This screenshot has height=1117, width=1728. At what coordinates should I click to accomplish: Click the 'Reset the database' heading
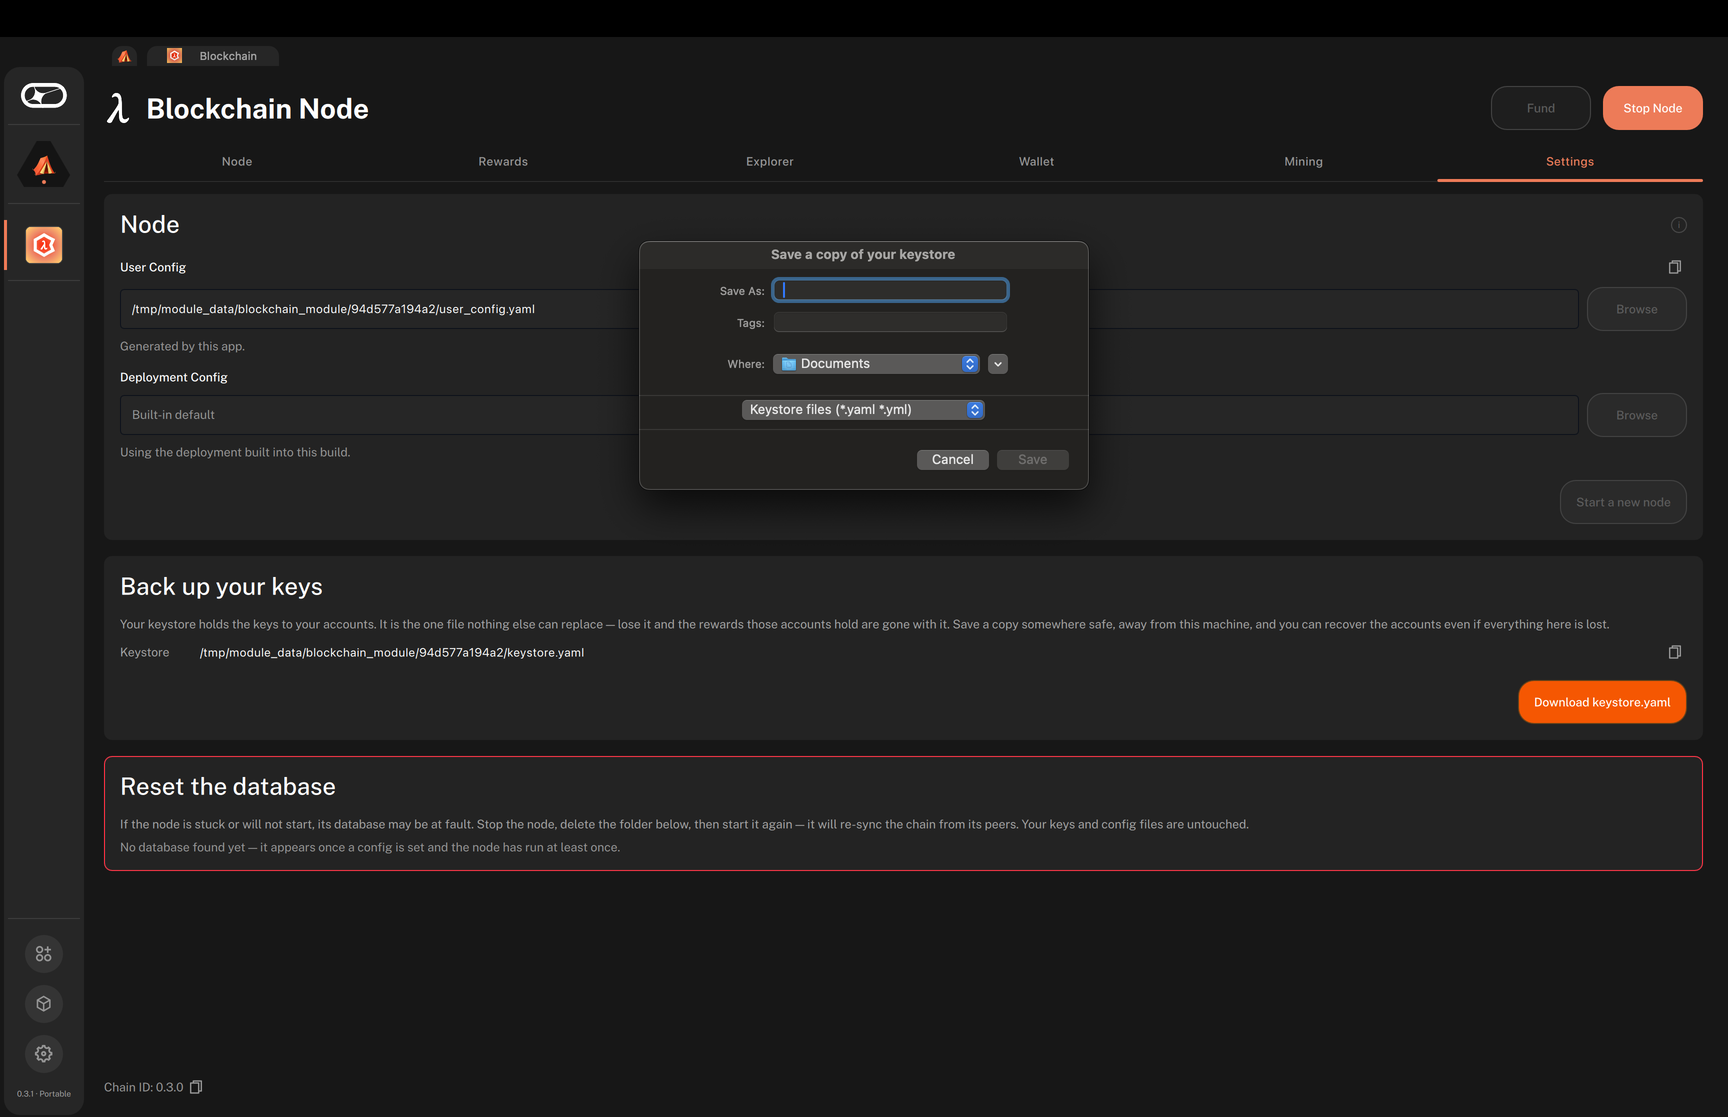(x=228, y=786)
